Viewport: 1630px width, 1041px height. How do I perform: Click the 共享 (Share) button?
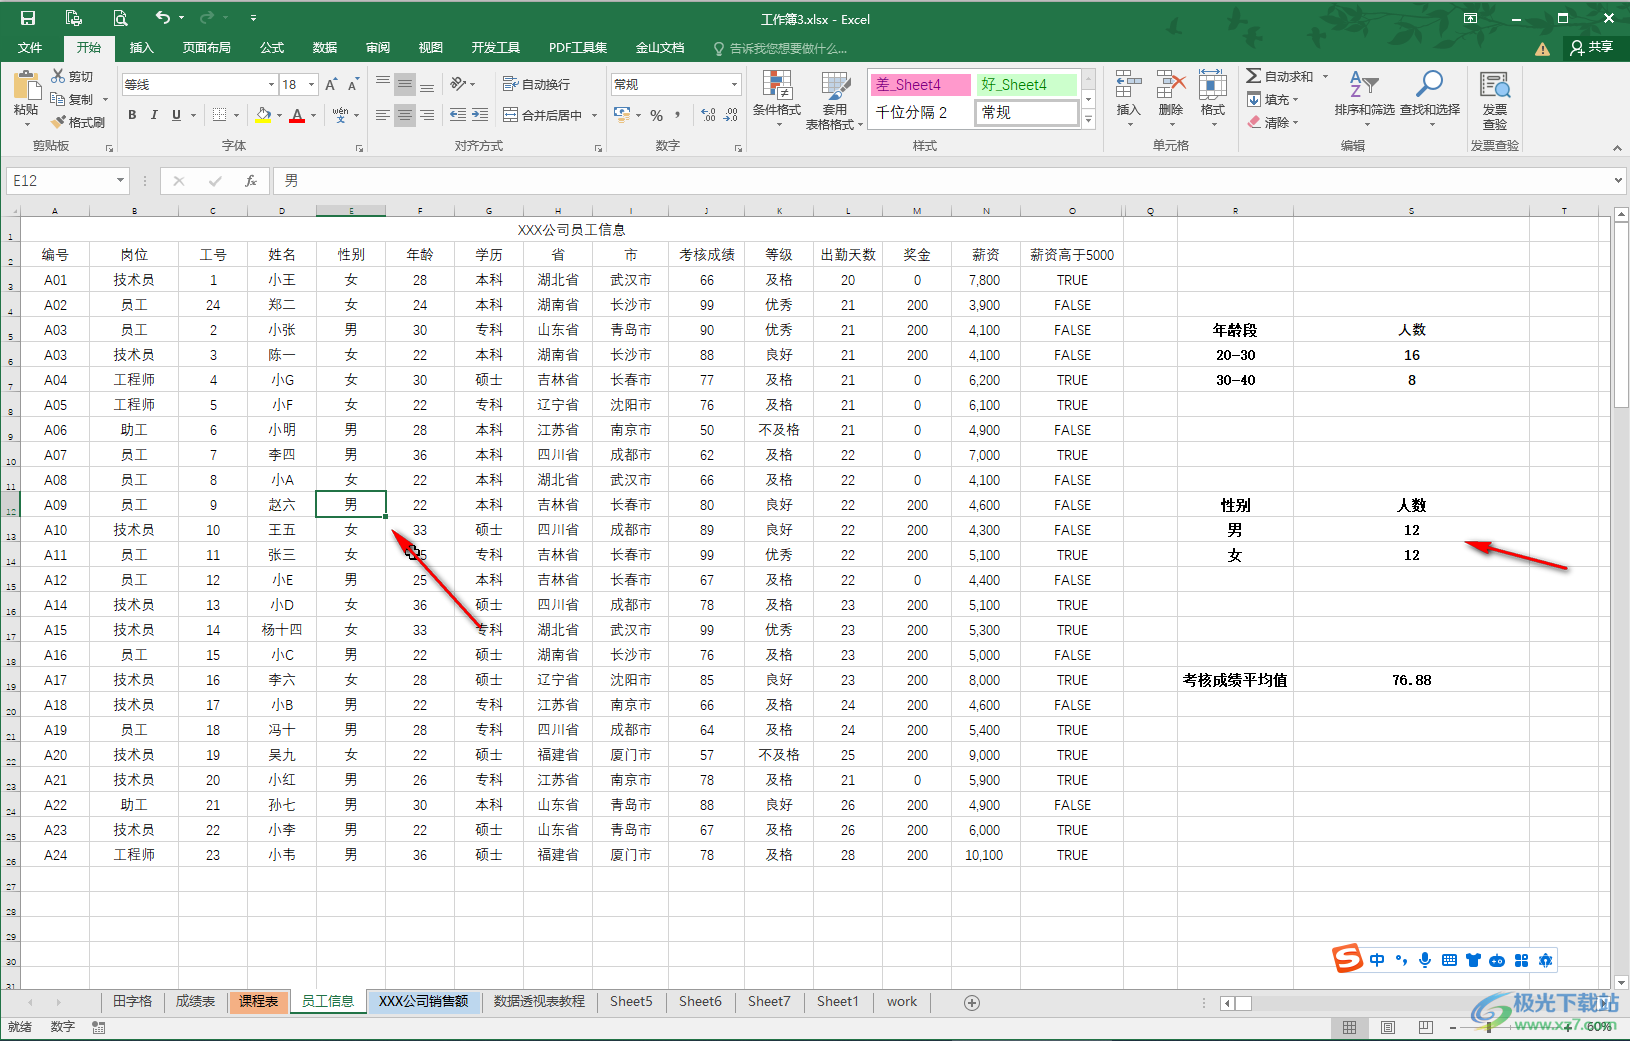tap(1592, 47)
